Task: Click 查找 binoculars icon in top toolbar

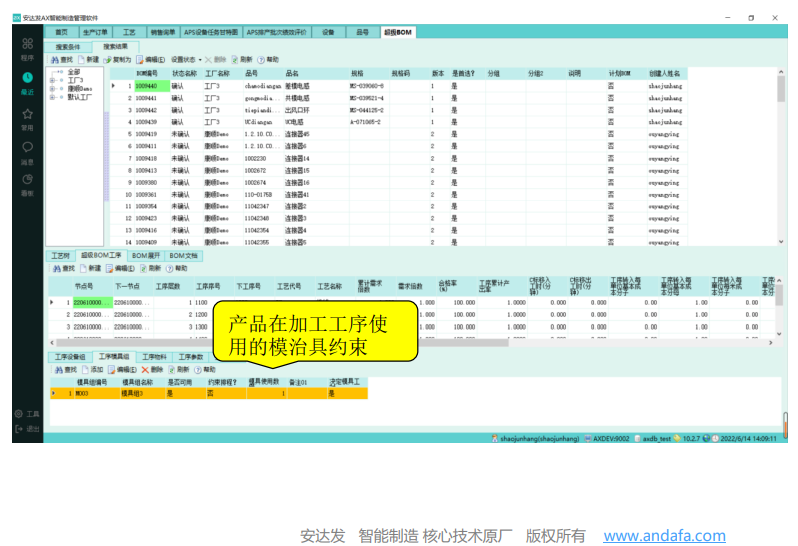Action: click(x=61, y=60)
